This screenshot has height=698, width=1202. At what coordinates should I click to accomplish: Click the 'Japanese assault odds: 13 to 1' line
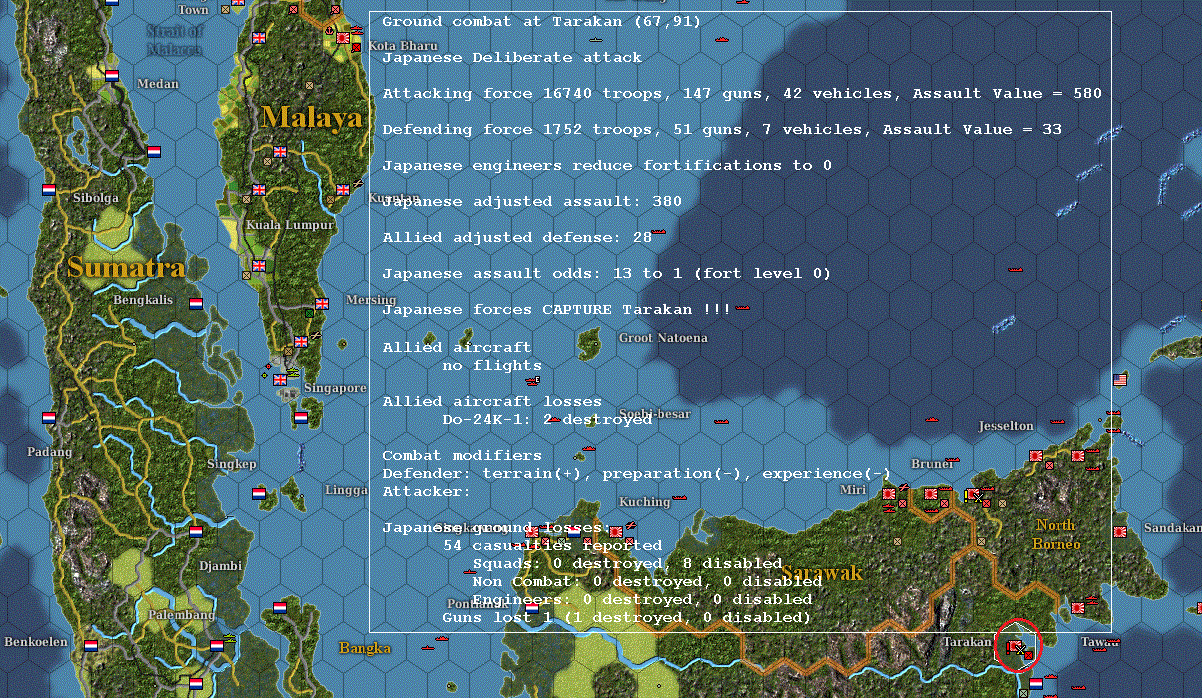pos(607,273)
